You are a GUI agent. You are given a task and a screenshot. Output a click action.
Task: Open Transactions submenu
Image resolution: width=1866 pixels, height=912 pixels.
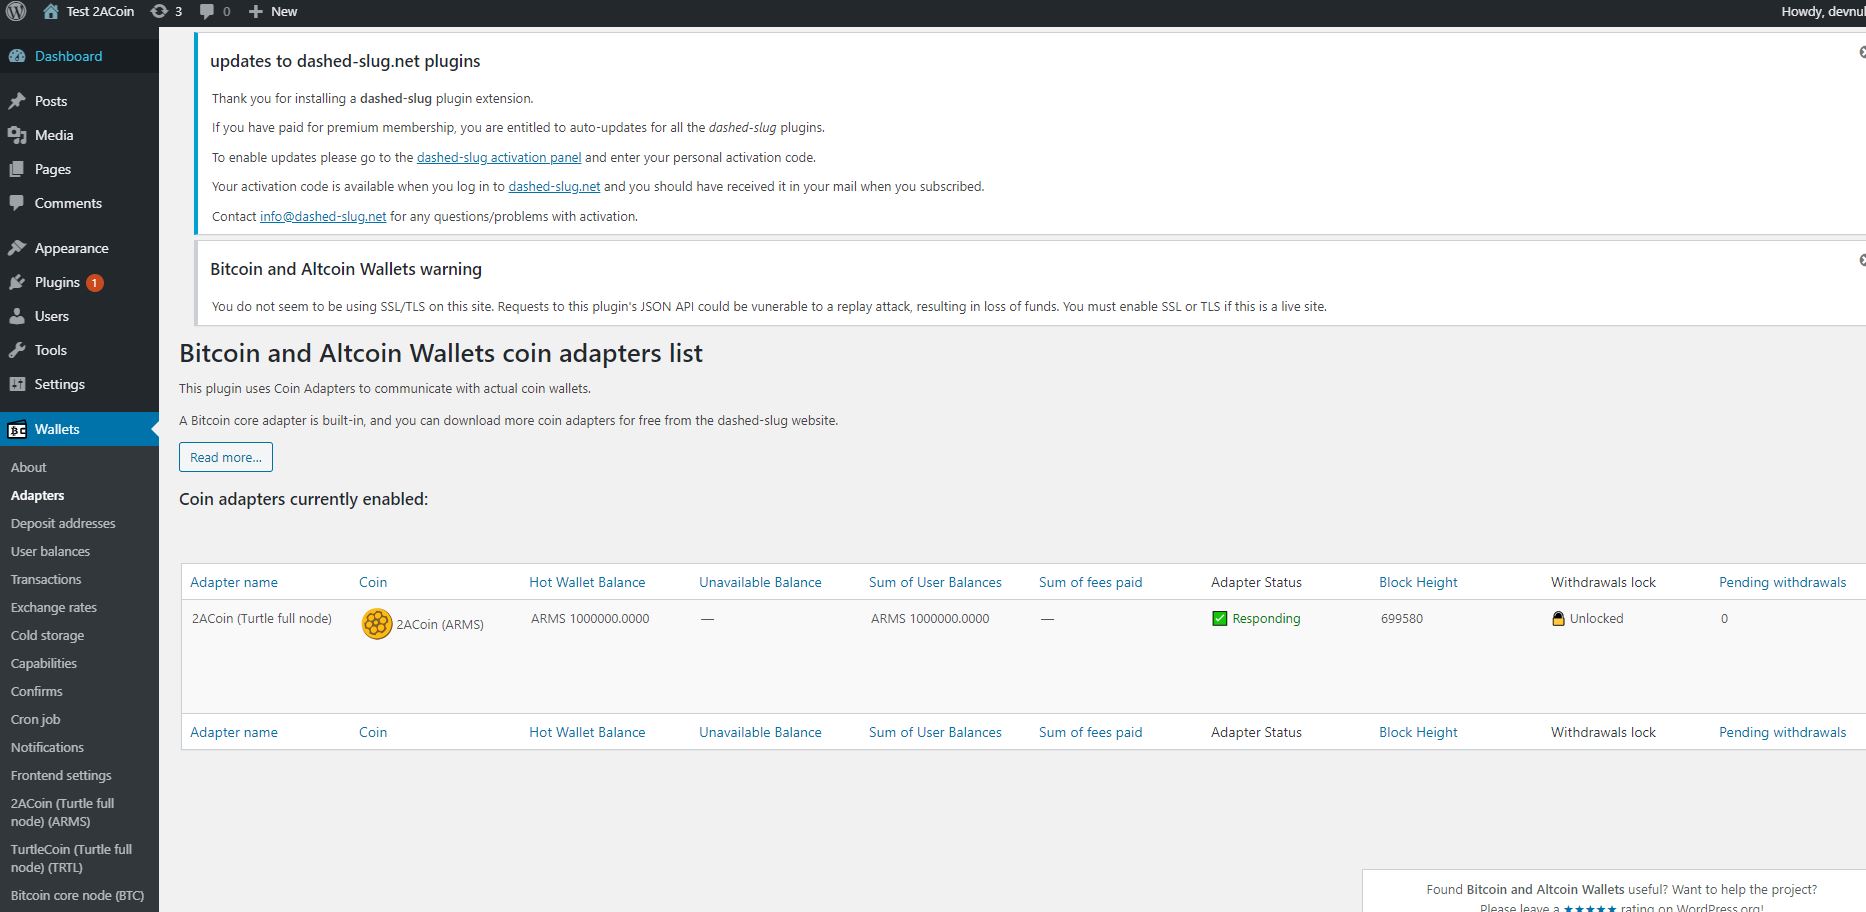pyautogui.click(x=46, y=579)
